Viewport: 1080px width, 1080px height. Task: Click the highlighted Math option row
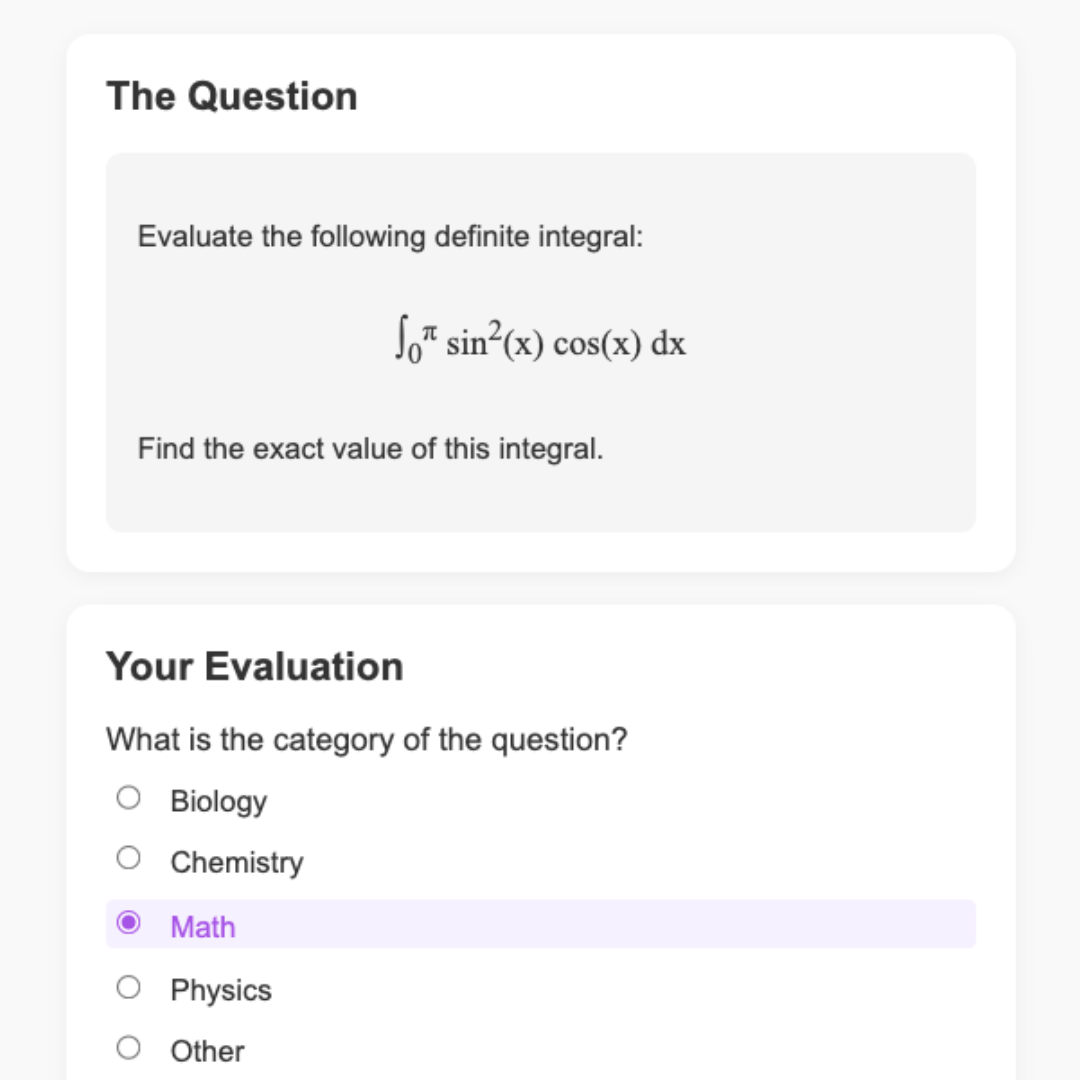(540, 924)
